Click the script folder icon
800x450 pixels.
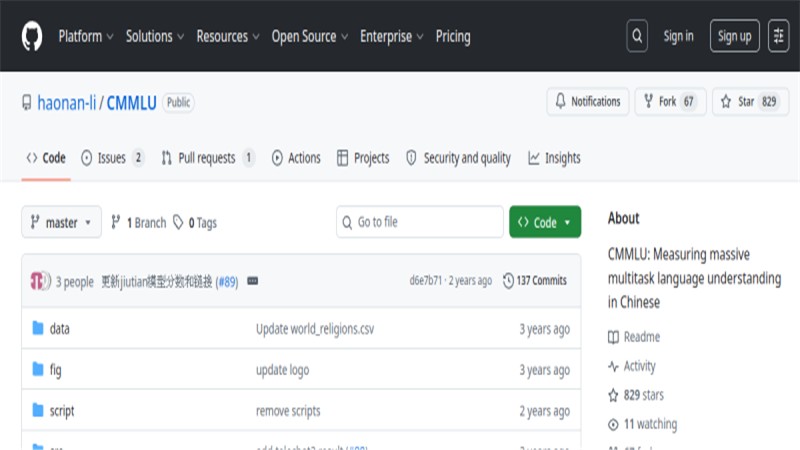coord(38,410)
